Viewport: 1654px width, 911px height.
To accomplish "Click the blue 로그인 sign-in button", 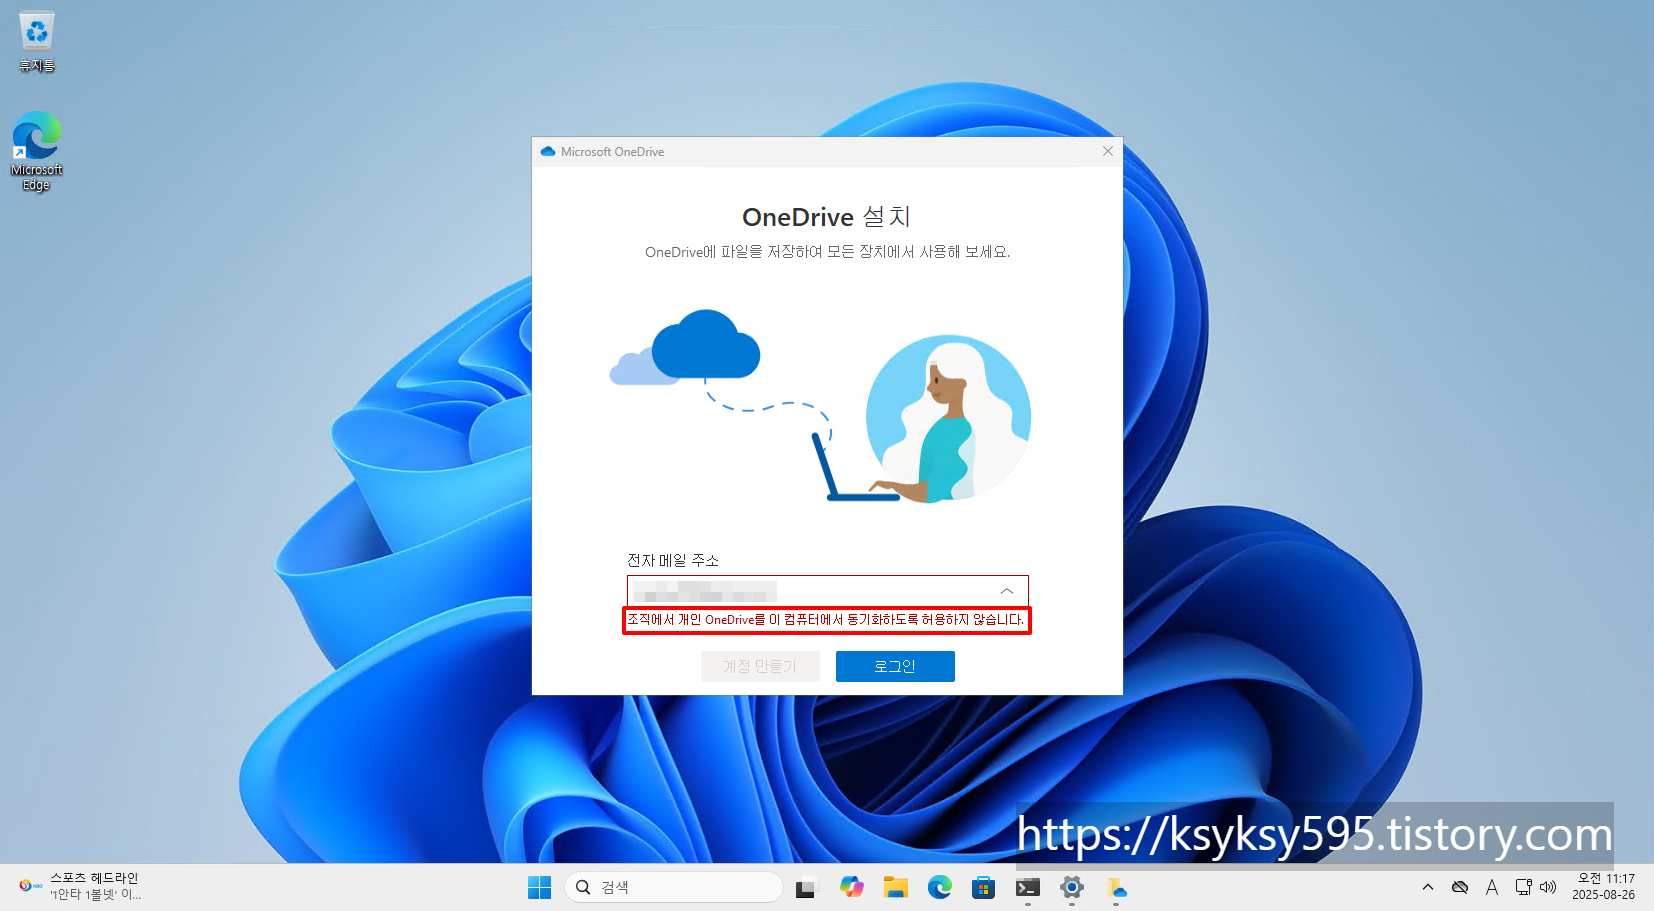I will click(895, 666).
